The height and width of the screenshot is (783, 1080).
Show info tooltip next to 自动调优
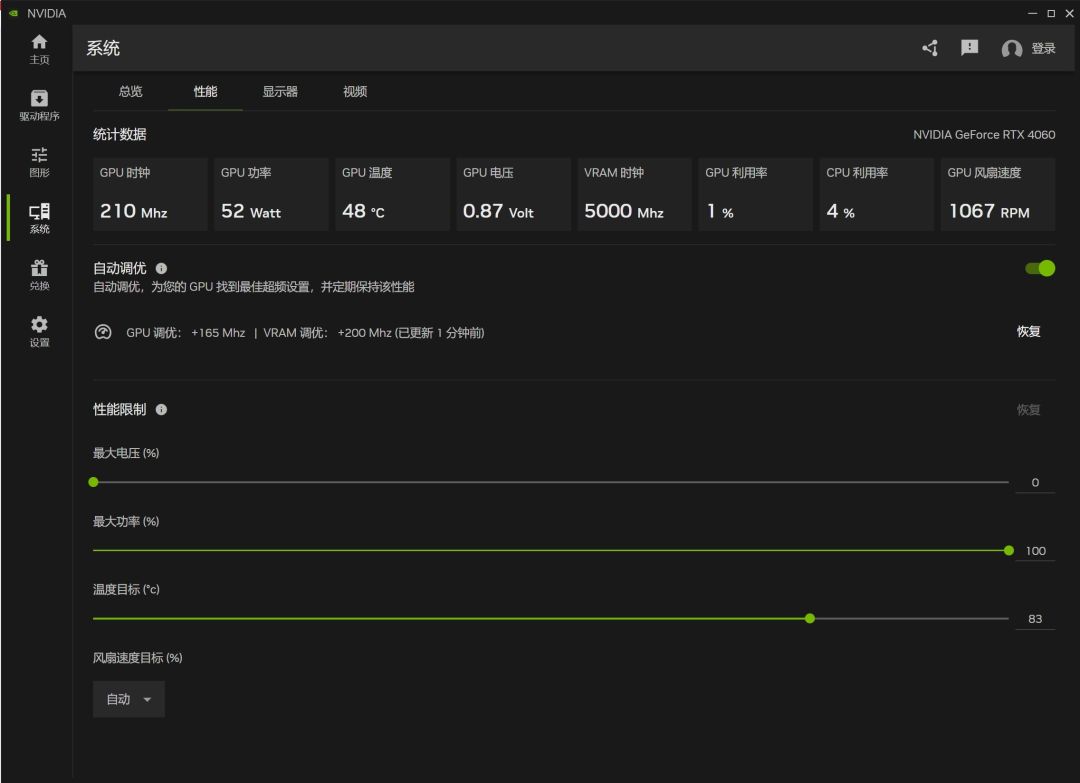click(x=162, y=269)
